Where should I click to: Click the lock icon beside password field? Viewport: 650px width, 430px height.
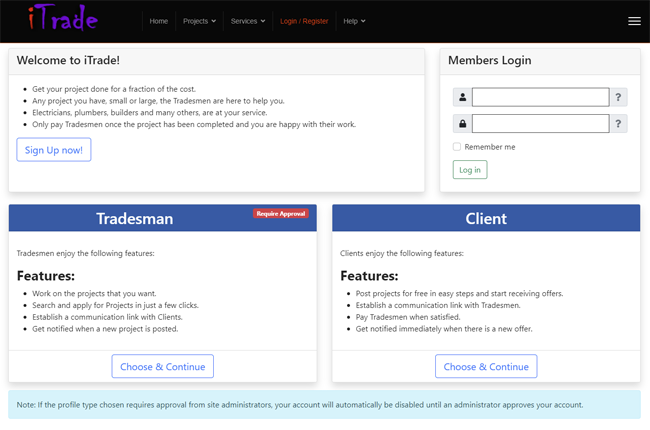click(x=462, y=124)
